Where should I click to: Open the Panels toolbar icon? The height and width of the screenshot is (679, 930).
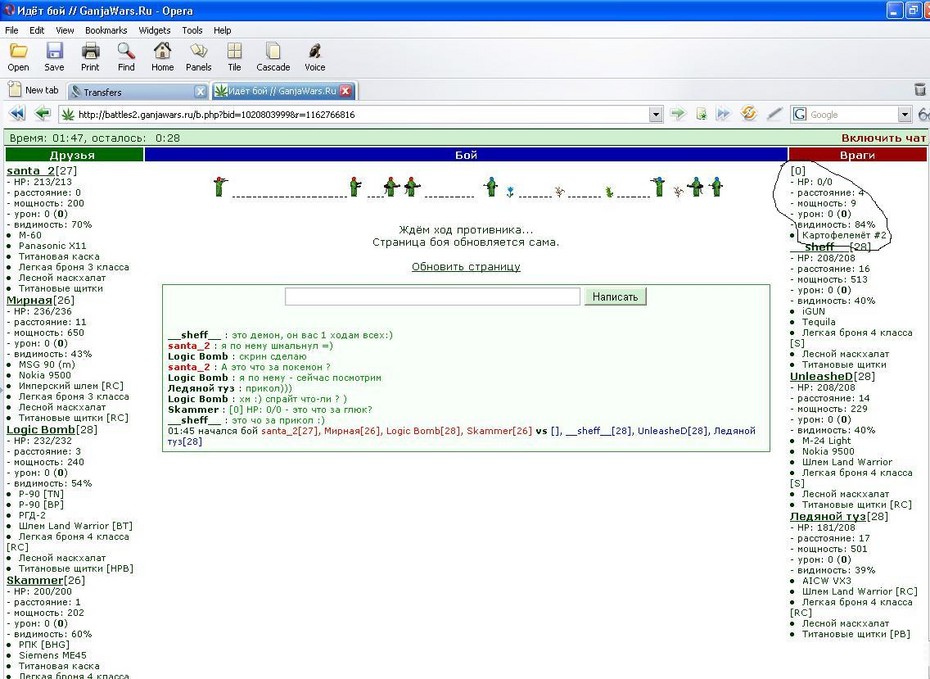click(199, 51)
